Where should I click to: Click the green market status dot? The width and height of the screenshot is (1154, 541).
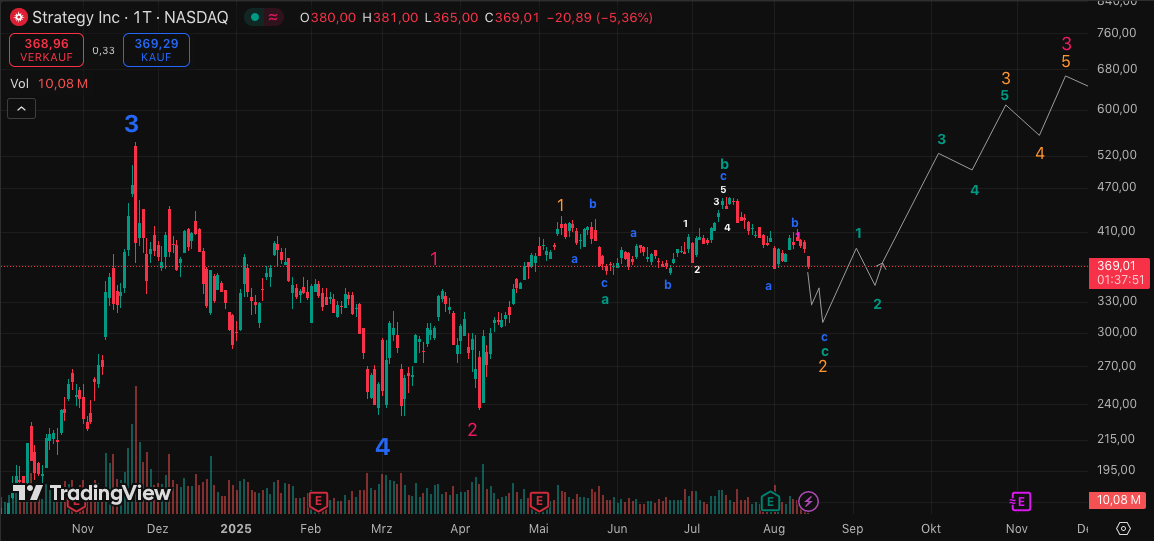[x=257, y=17]
